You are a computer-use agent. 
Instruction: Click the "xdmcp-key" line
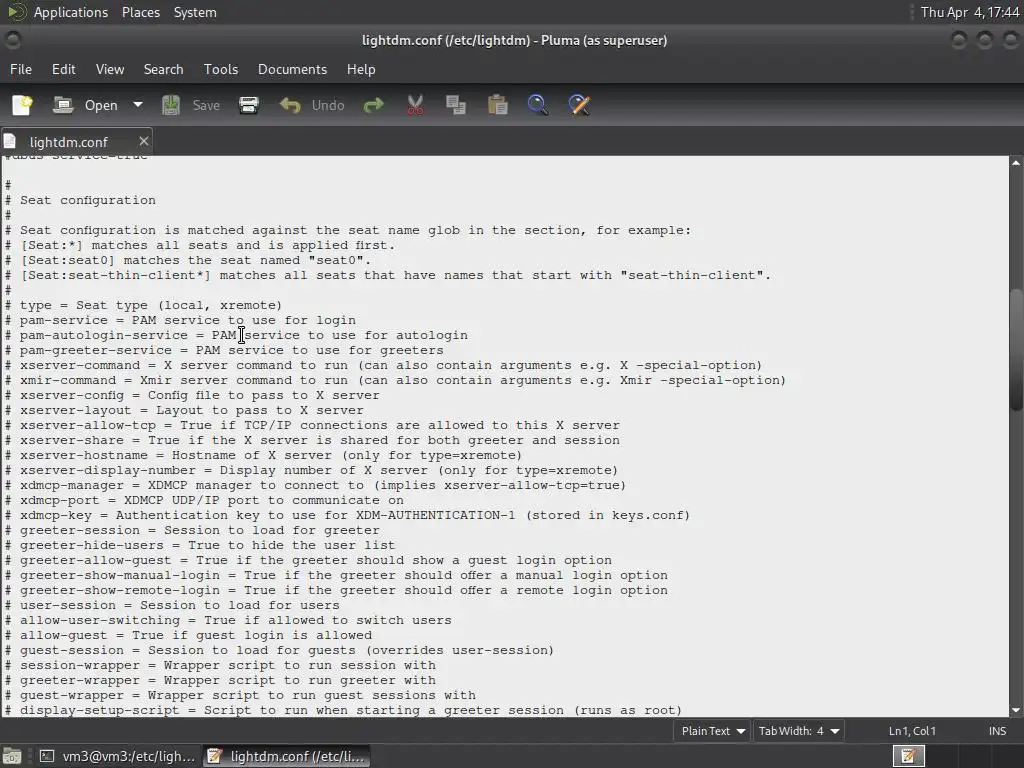point(347,516)
